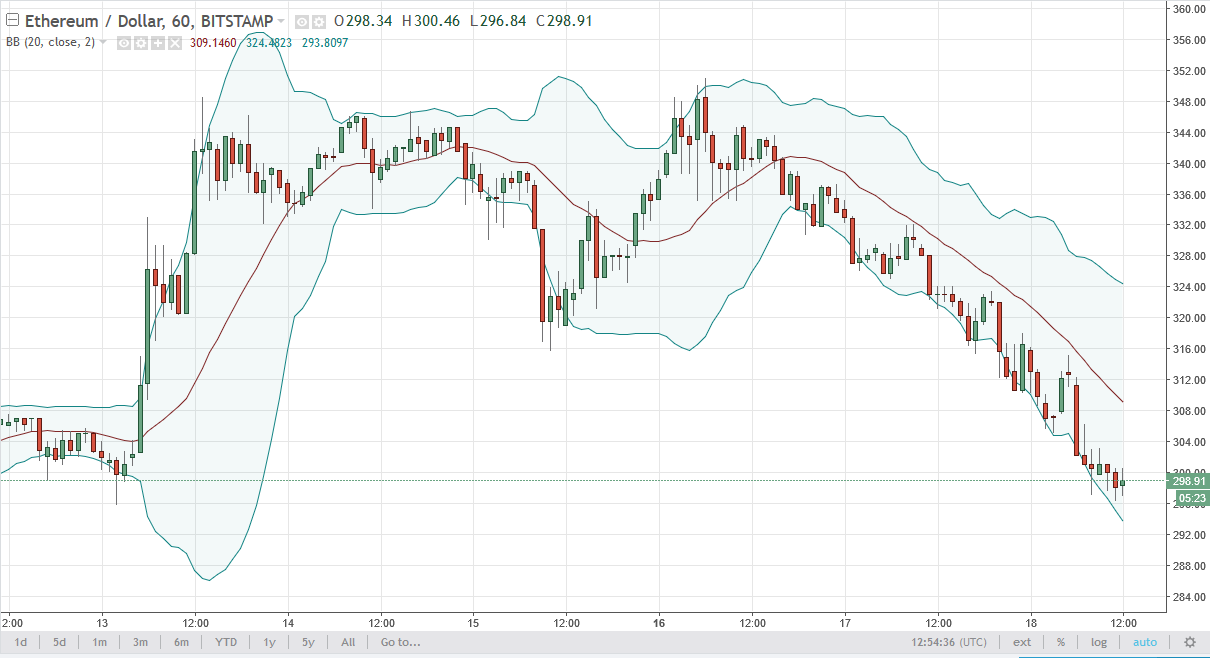Viewport: 1210px width, 658px height.
Task: Click the high value H300.46 in header
Action: click(431, 21)
